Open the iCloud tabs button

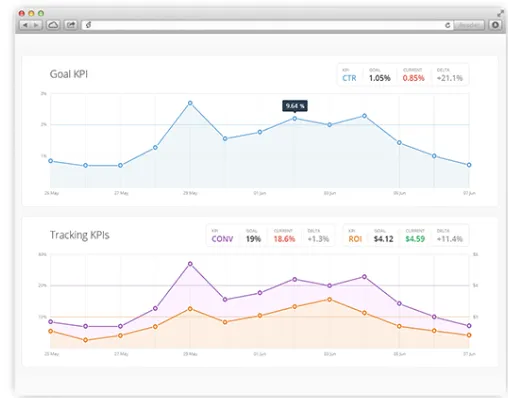coord(53,25)
